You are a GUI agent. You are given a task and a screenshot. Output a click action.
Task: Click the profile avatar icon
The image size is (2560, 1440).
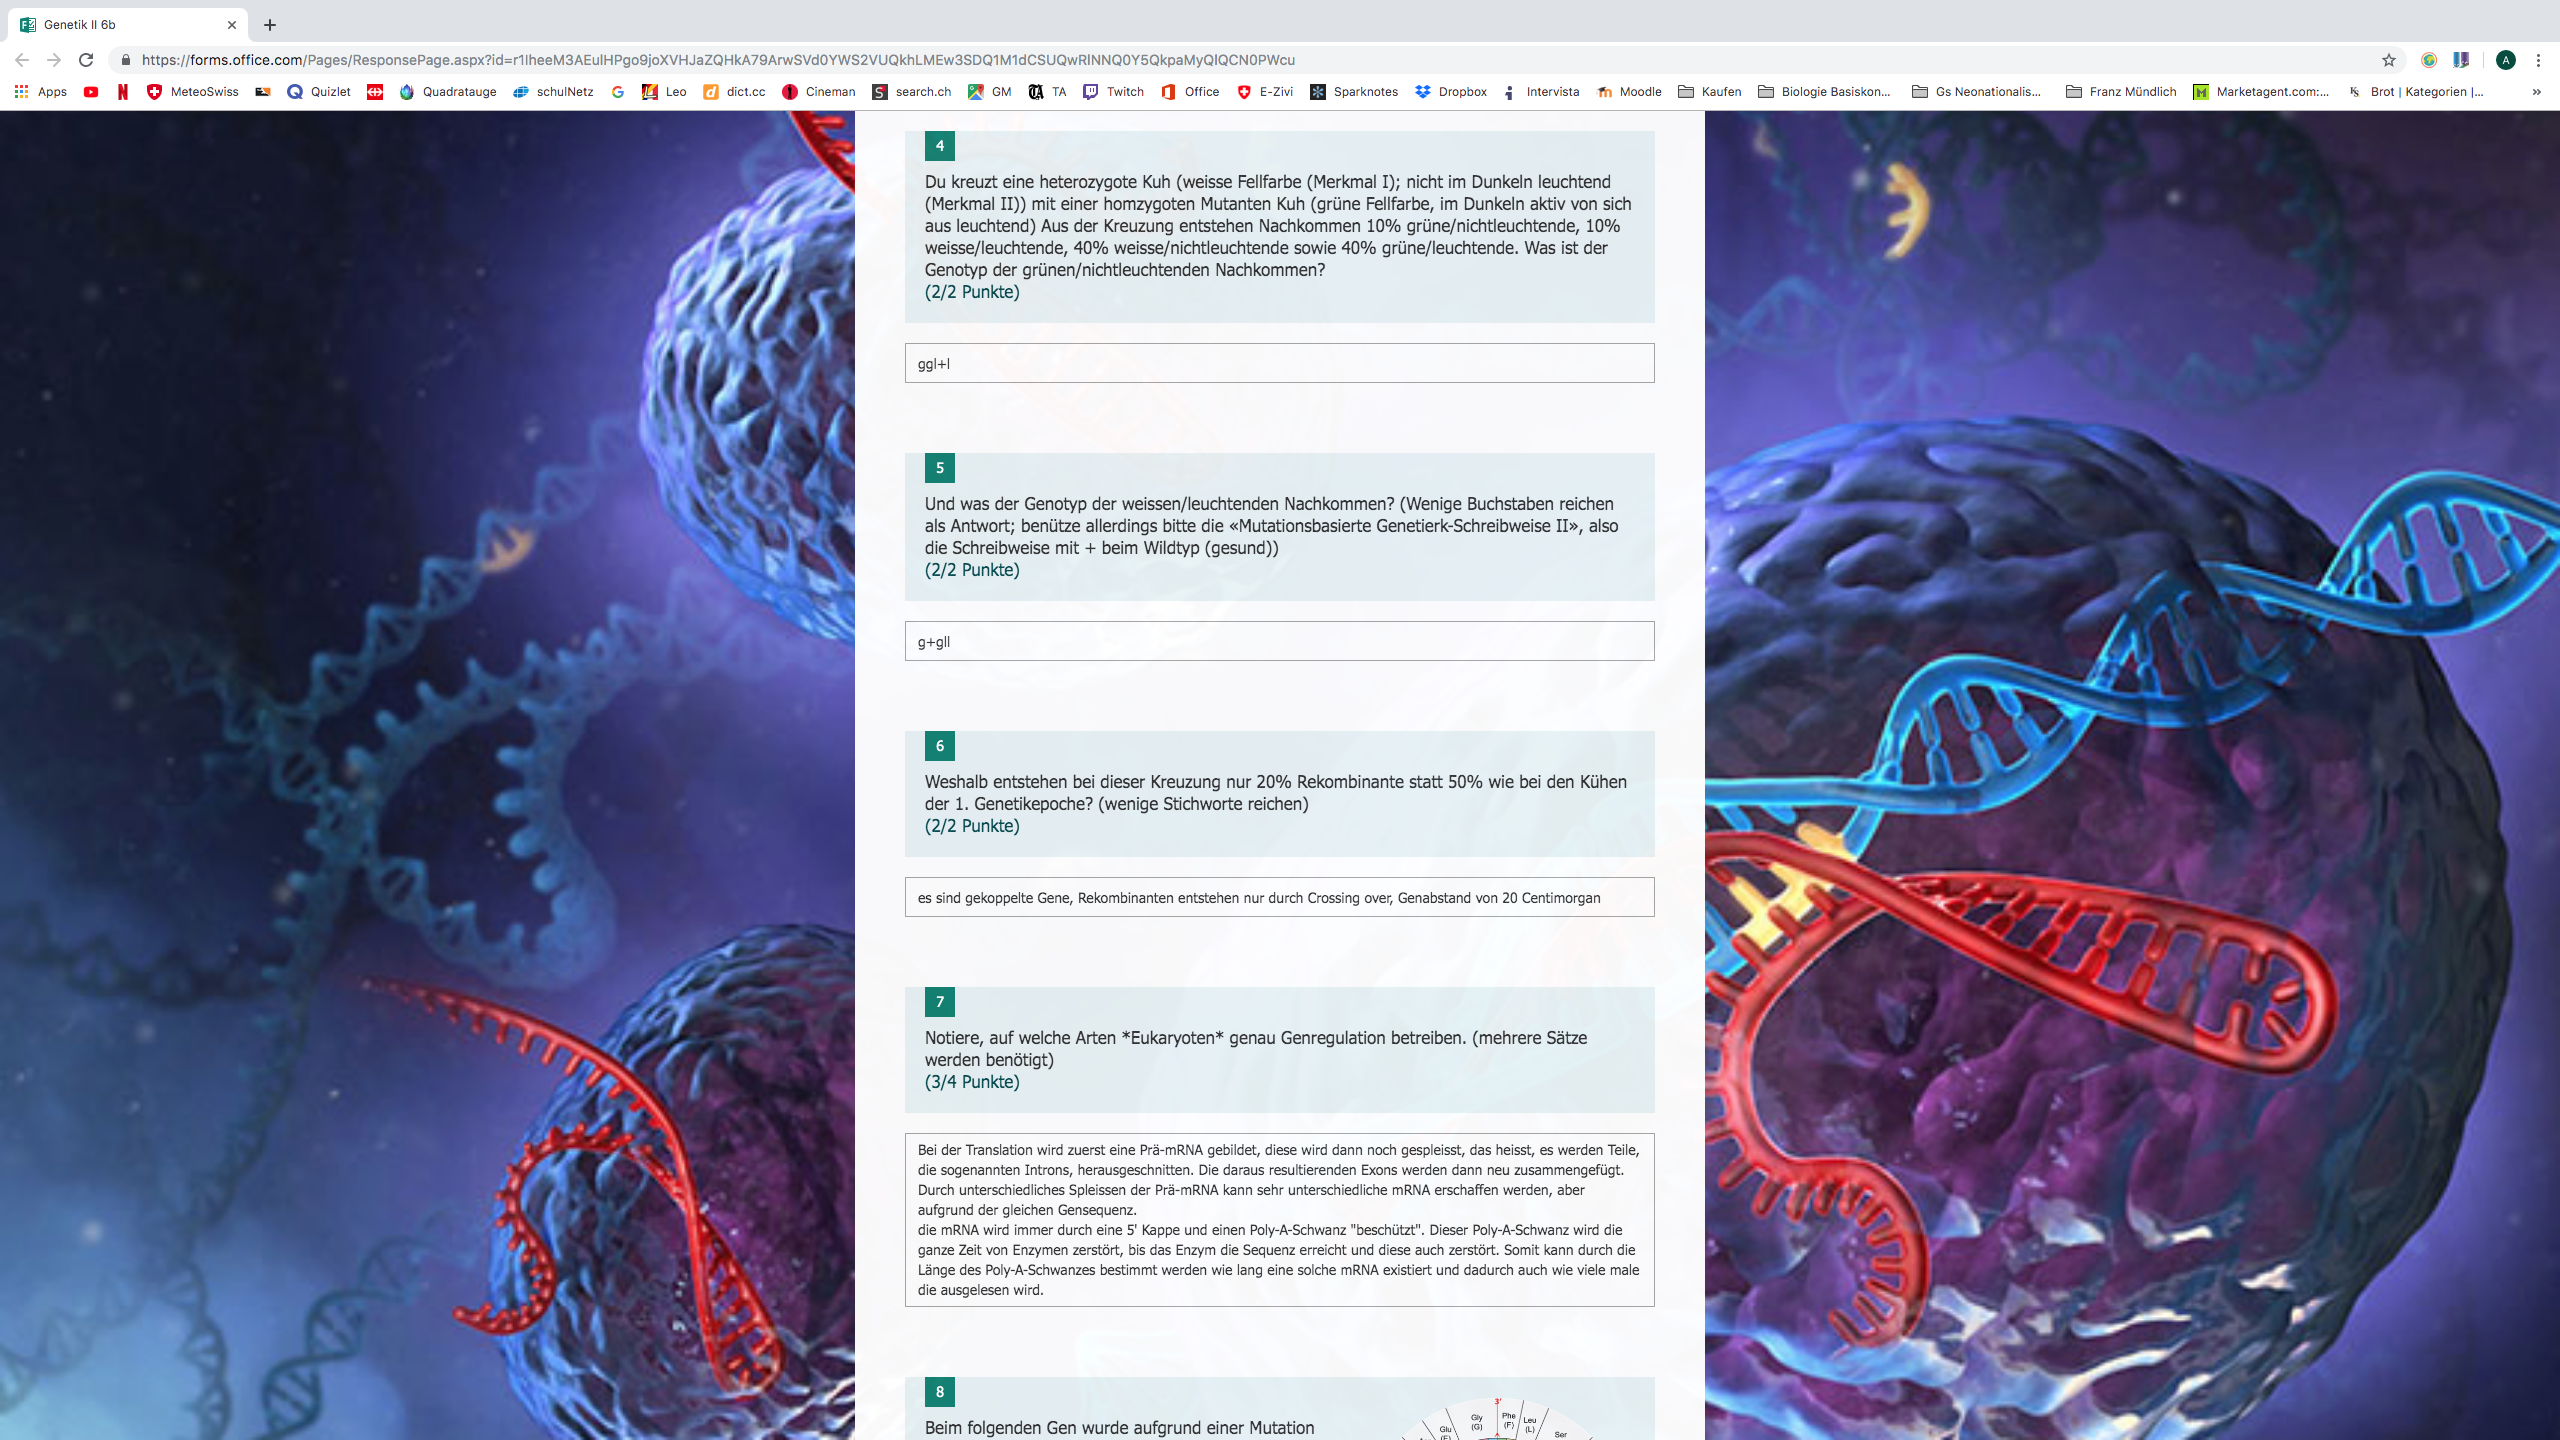[2505, 60]
